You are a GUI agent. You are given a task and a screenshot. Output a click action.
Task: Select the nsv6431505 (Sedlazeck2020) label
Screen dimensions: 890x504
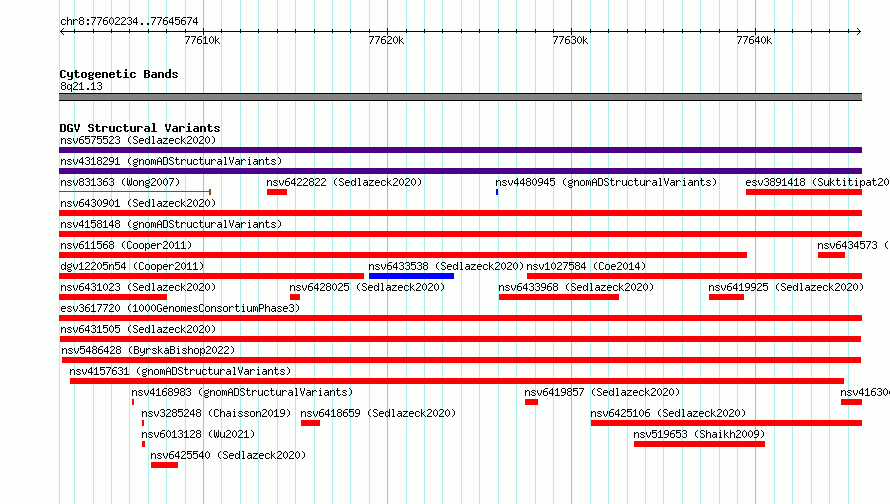pos(138,329)
